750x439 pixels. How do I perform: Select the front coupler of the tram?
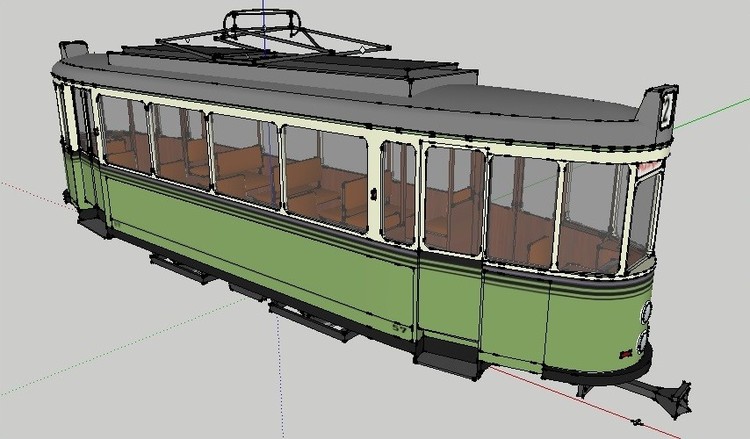pos(662,395)
